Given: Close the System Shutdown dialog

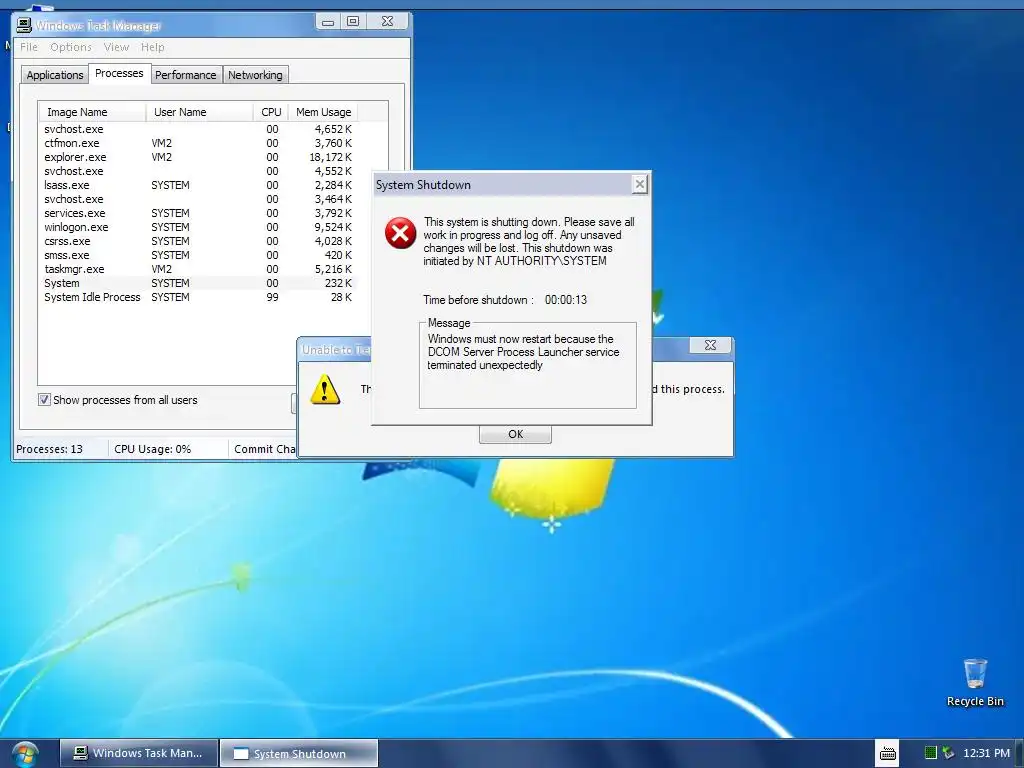Looking at the screenshot, I should tap(640, 185).
